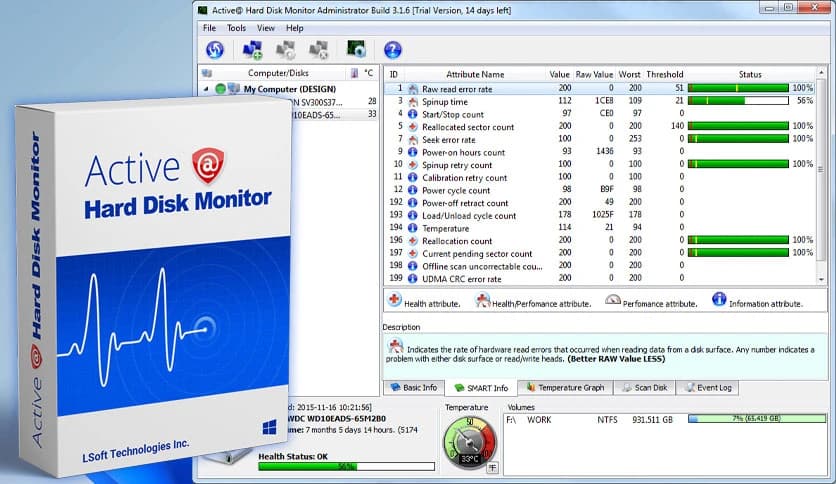Click the Add remote computer toolbar icon

pyautogui.click(x=252, y=50)
